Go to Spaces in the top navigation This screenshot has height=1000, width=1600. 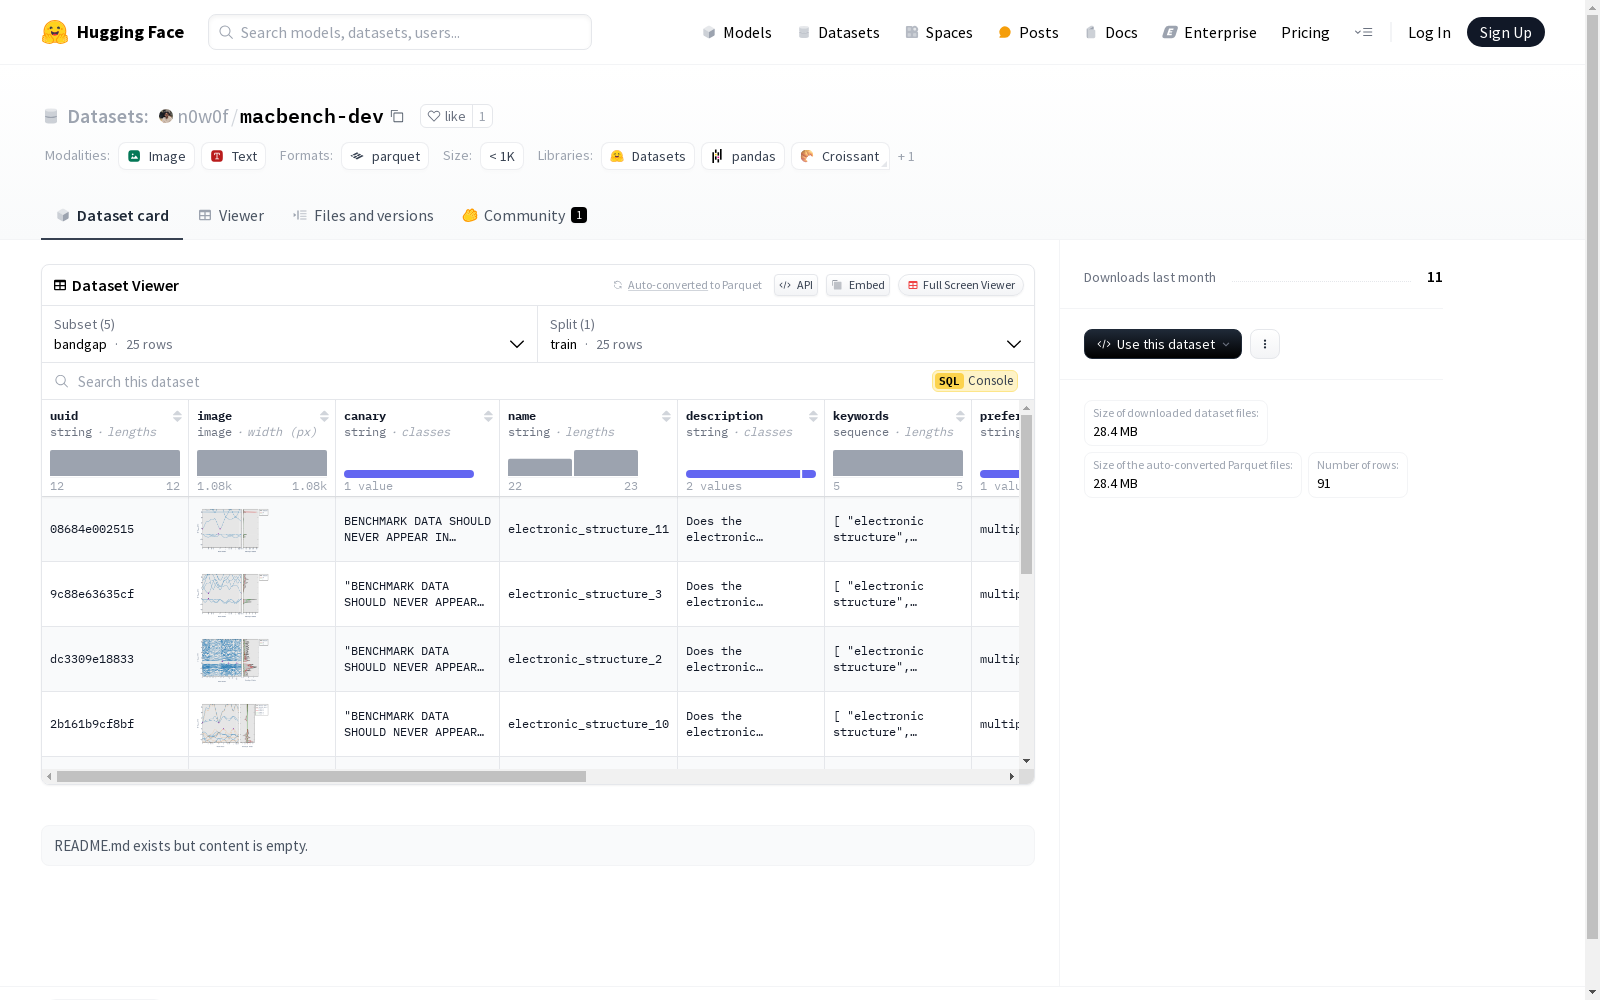pos(939,32)
